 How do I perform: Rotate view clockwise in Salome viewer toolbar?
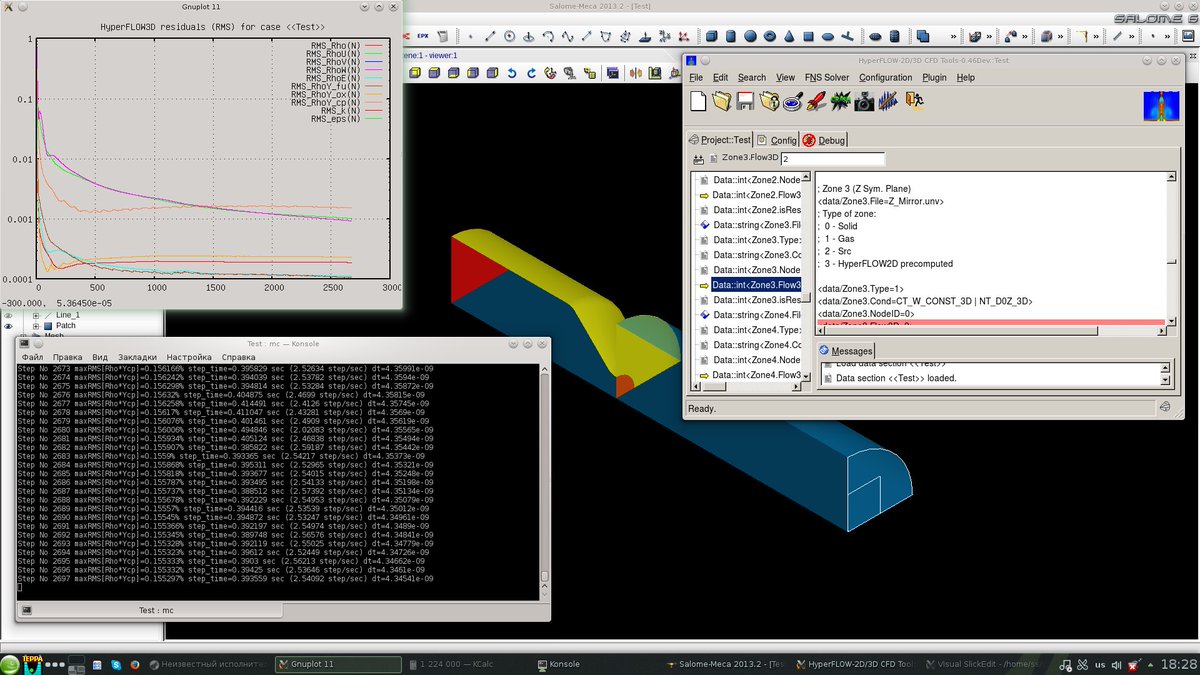pyautogui.click(x=531, y=72)
